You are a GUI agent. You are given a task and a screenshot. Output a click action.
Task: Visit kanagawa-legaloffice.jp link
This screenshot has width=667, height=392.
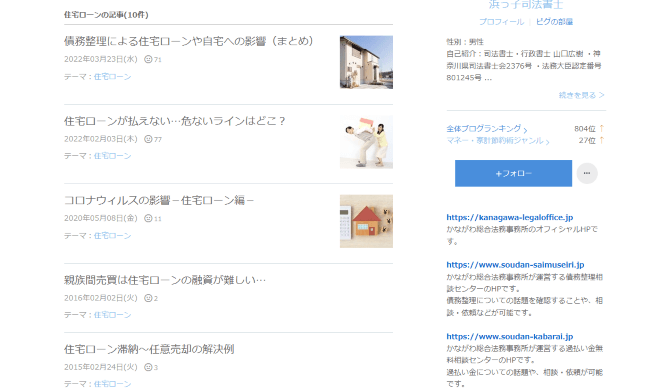pyautogui.click(x=510, y=217)
